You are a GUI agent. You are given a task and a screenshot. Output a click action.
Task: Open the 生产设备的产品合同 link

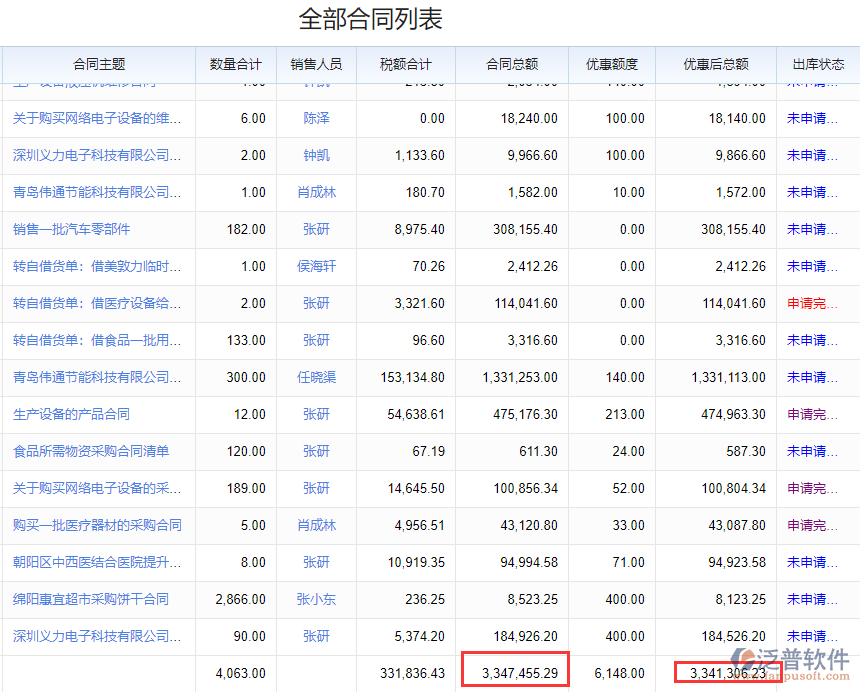pos(72,414)
